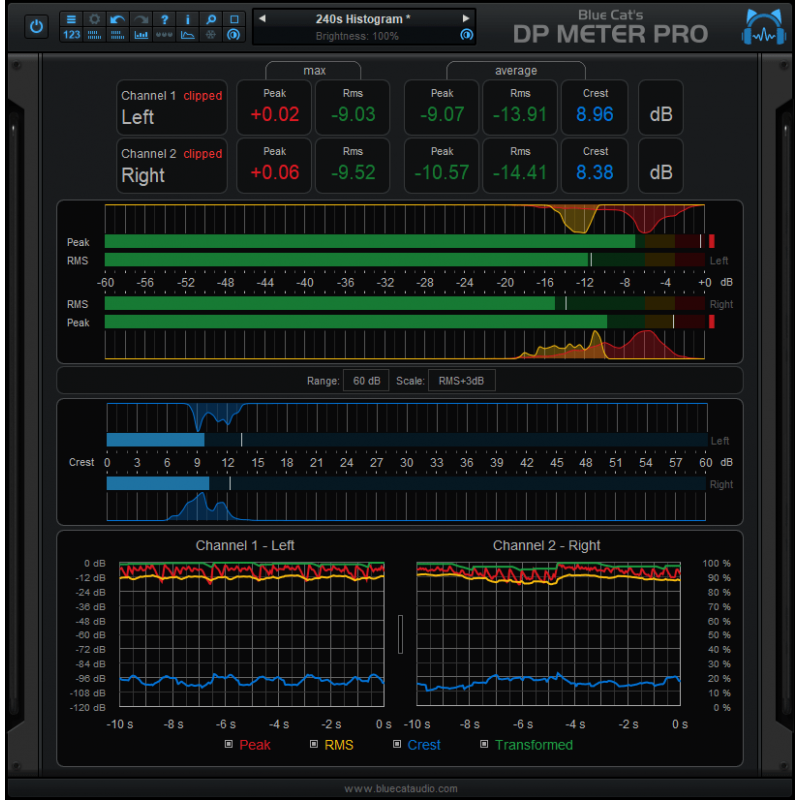
Task: Select the average tab
Action: pos(515,70)
